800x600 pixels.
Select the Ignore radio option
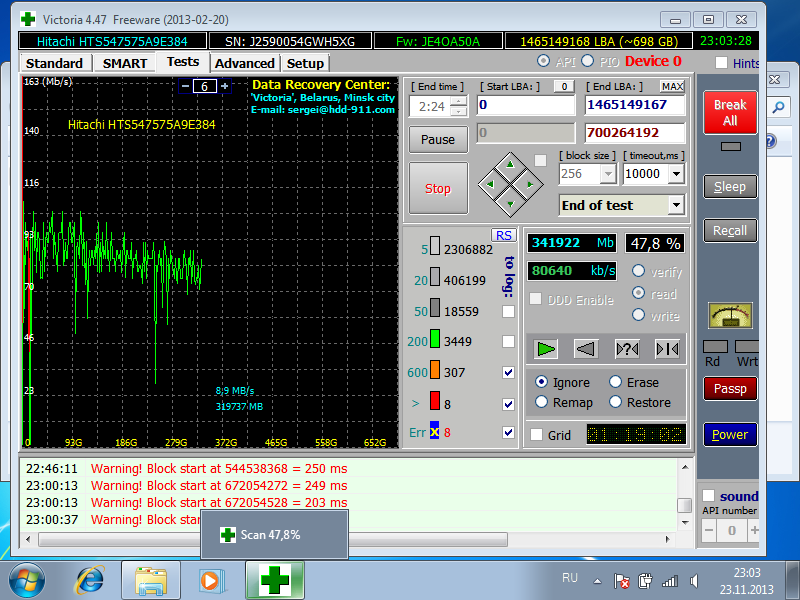(541, 382)
